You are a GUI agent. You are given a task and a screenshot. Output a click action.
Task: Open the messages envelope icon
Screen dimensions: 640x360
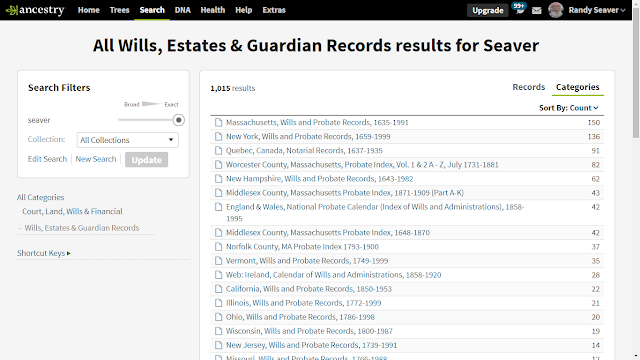(x=537, y=10)
